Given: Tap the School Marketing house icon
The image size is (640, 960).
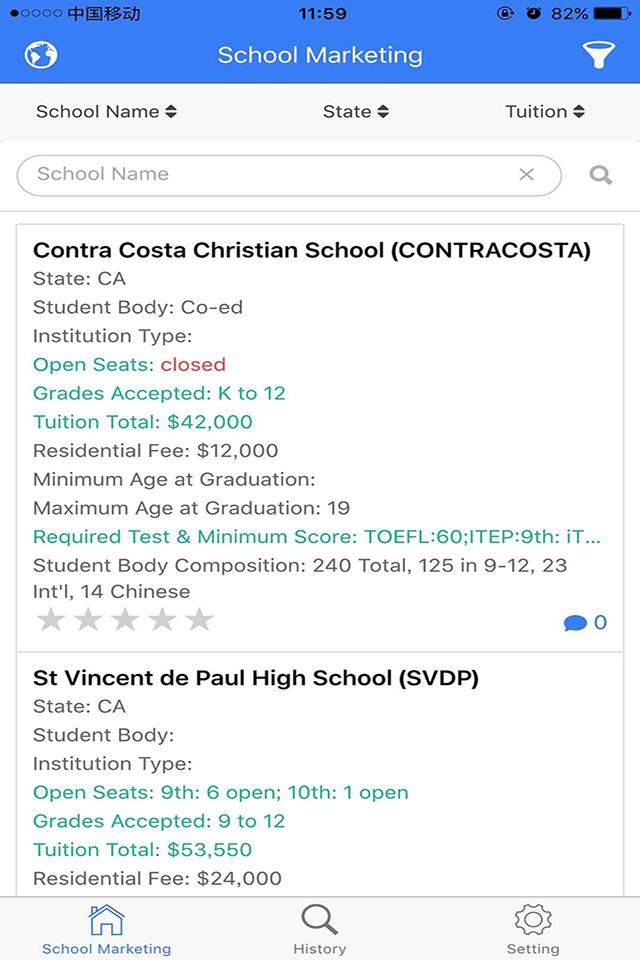Looking at the screenshot, I should [x=106, y=920].
